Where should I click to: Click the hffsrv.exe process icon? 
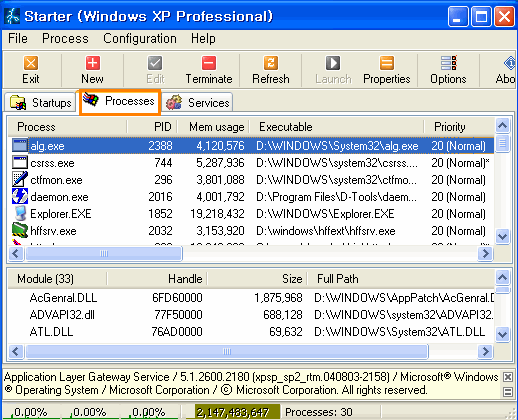(20, 230)
